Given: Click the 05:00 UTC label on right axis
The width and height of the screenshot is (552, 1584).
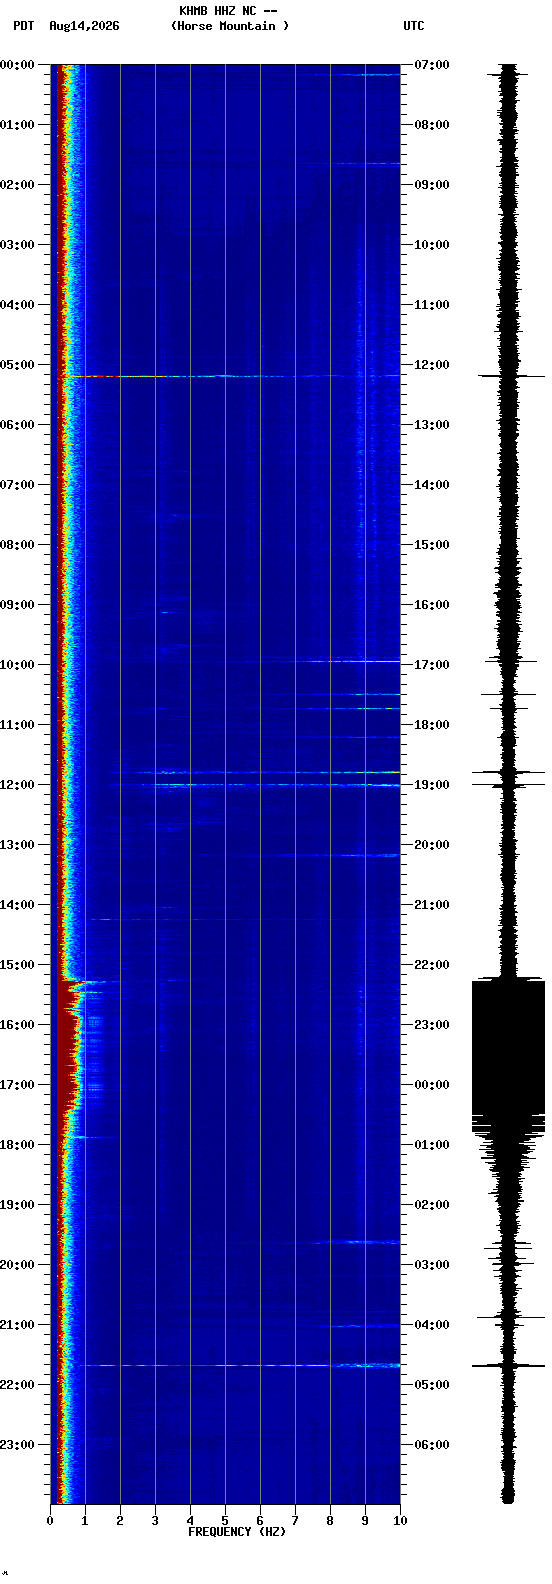Looking at the screenshot, I should click(432, 1385).
